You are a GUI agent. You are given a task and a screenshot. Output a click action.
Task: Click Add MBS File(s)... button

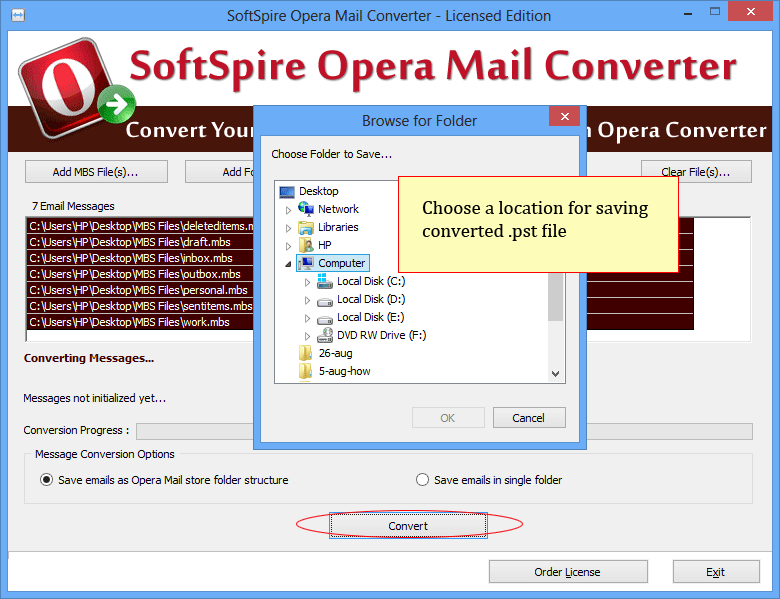point(96,172)
